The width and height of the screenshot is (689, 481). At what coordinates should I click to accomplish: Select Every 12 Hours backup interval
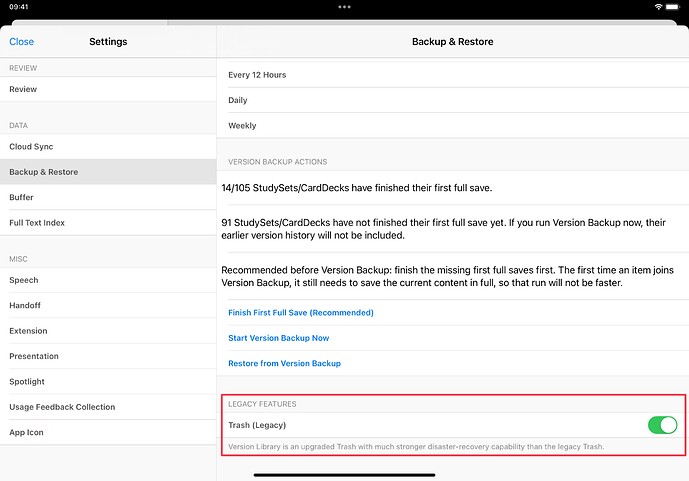[x=452, y=75]
